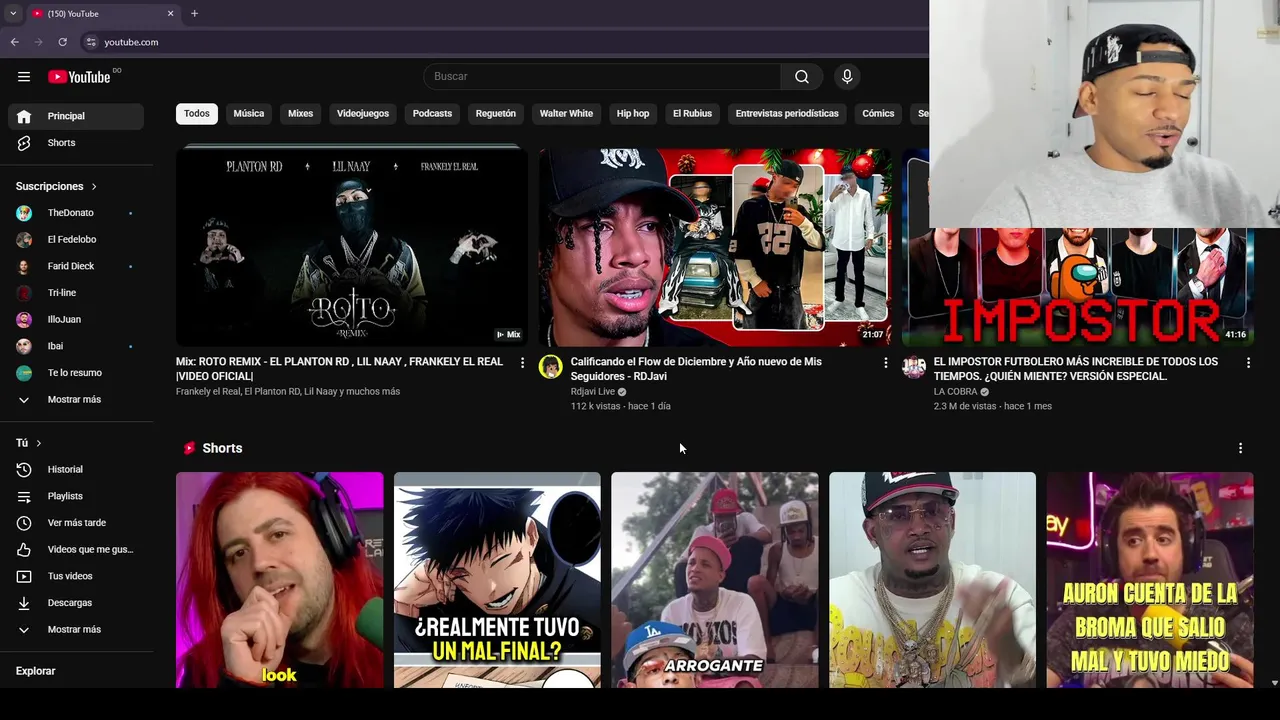
Task: Select the Walter White filter chip
Action: (x=567, y=114)
